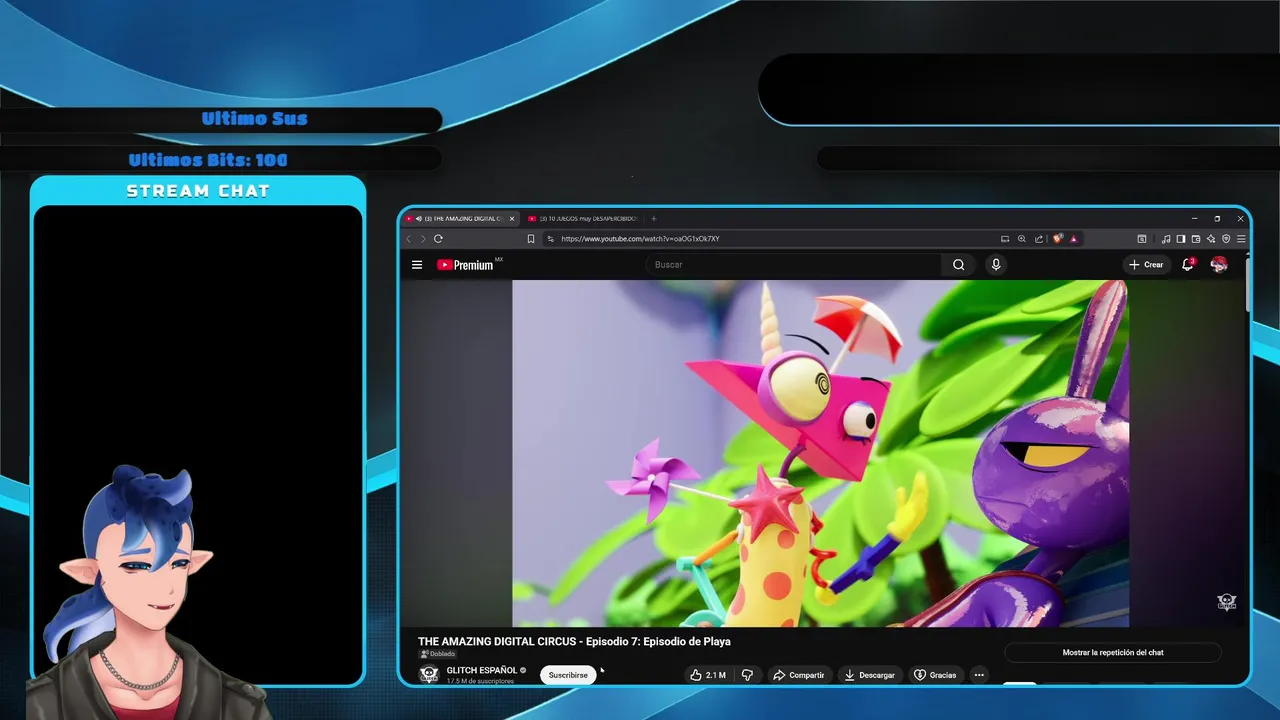Like the video (2.1 M thumbs-up)
Viewport: 1280px width, 720px height.
click(x=709, y=675)
